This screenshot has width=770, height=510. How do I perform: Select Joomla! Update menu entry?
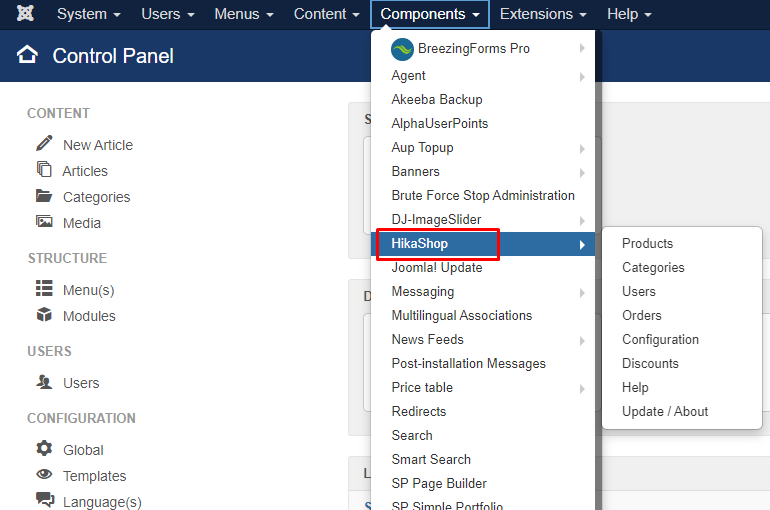[x=437, y=268]
